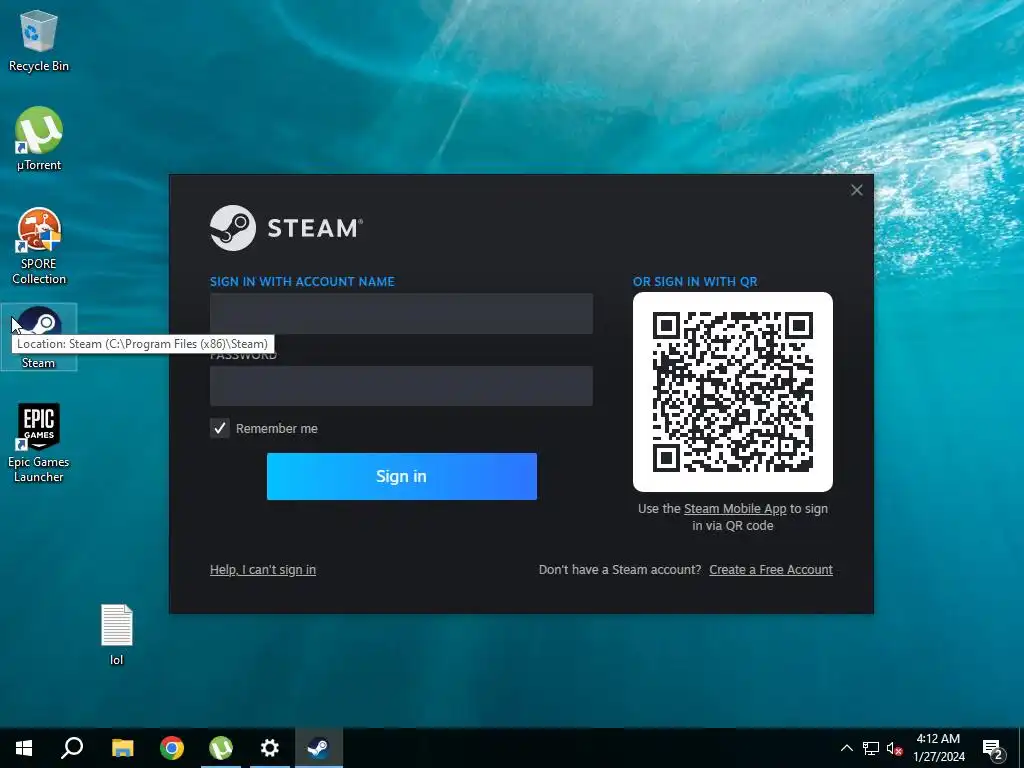This screenshot has width=1024, height=768.
Task: Click the QR code sign-in image
Action: tap(733, 392)
